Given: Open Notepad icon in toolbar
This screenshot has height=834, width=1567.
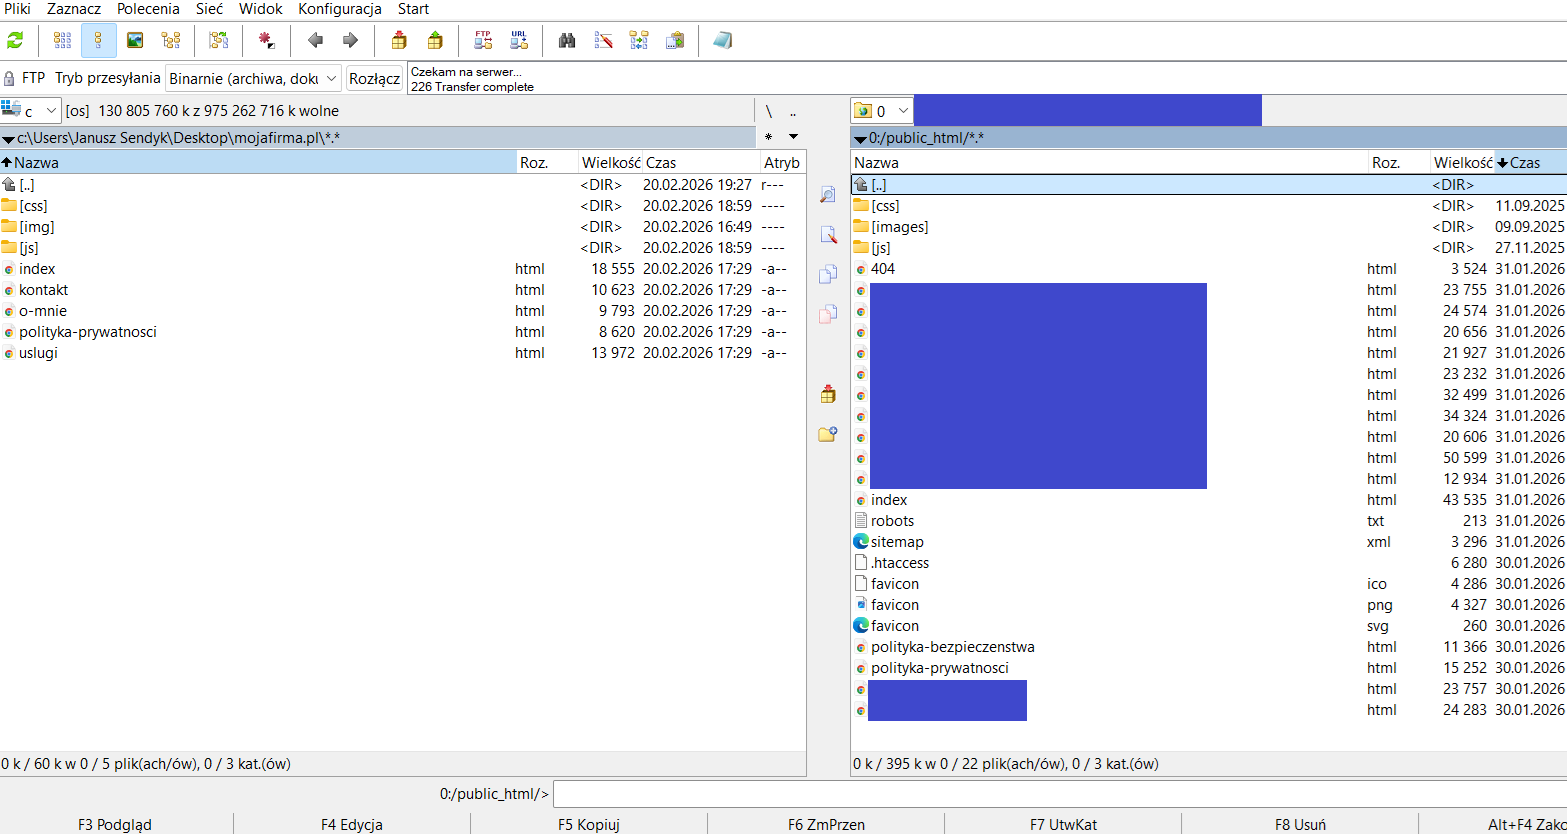Looking at the screenshot, I should (722, 41).
